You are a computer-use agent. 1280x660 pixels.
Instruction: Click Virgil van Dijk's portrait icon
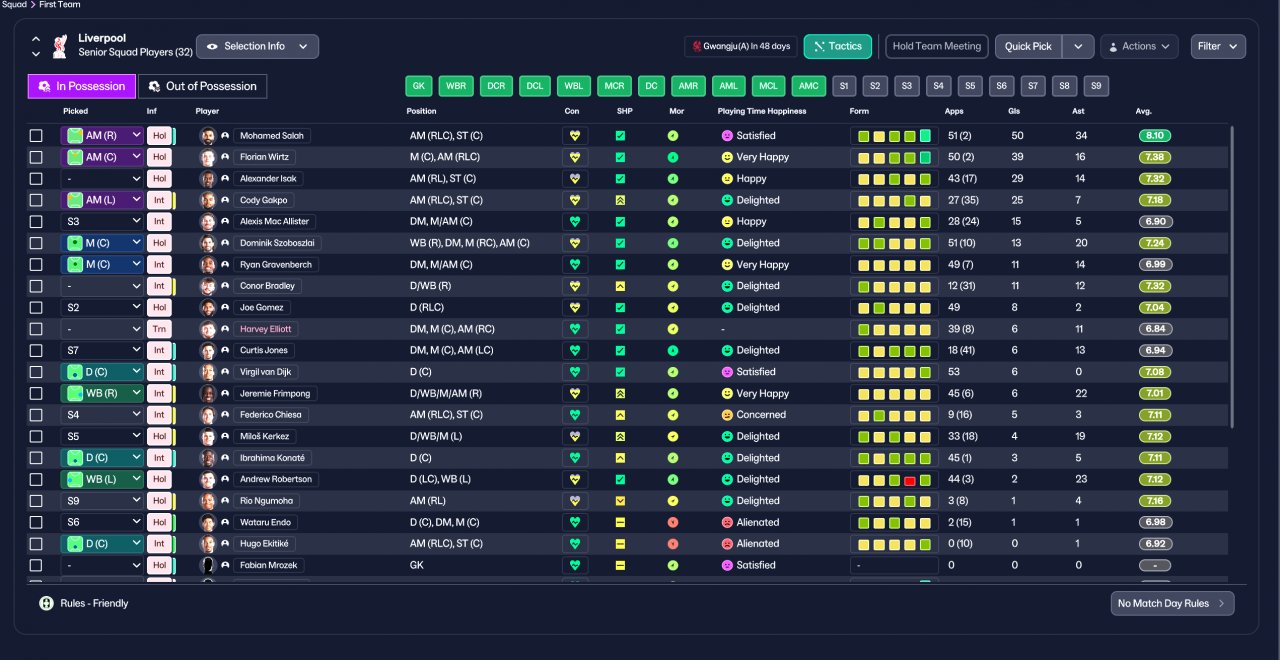click(x=208, y=372)
